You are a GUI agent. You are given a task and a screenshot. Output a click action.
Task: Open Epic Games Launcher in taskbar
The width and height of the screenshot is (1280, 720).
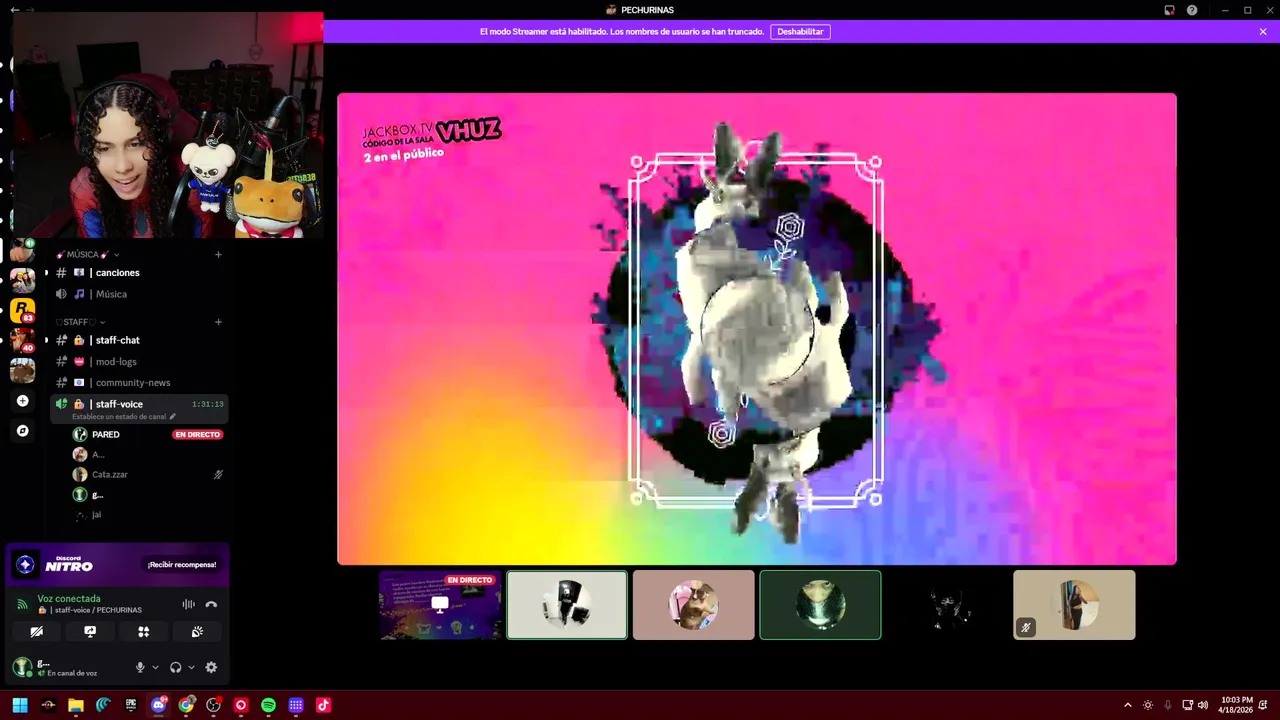[131, 705]
